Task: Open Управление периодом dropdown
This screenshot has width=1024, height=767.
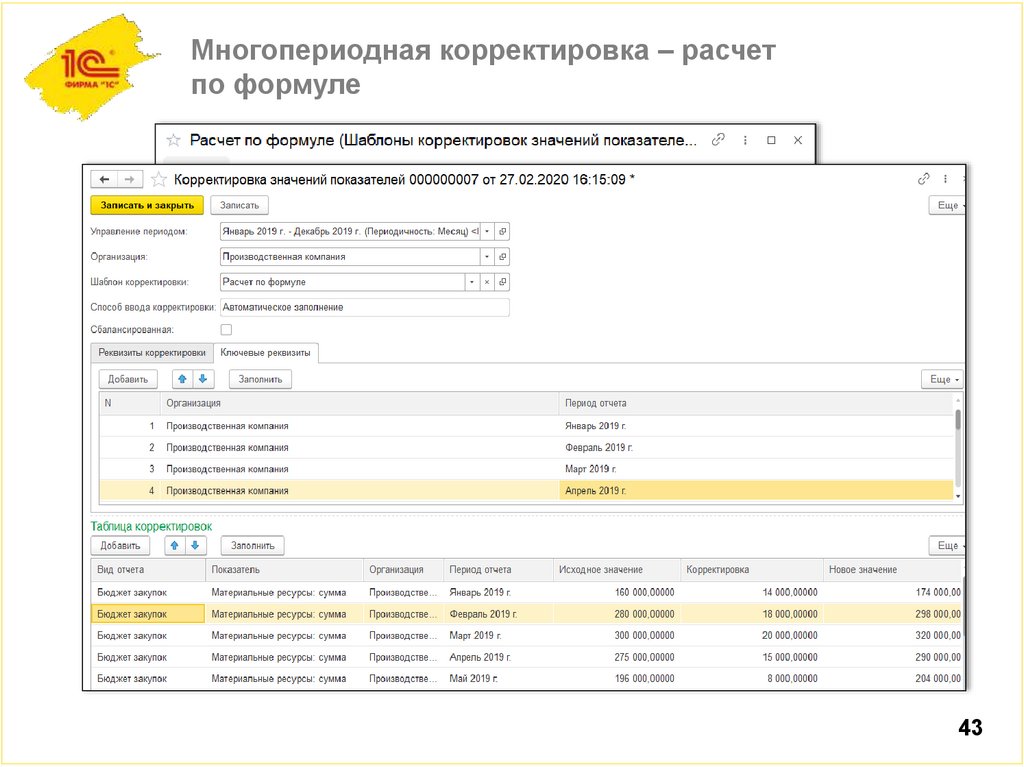Action: coord(485,229)
